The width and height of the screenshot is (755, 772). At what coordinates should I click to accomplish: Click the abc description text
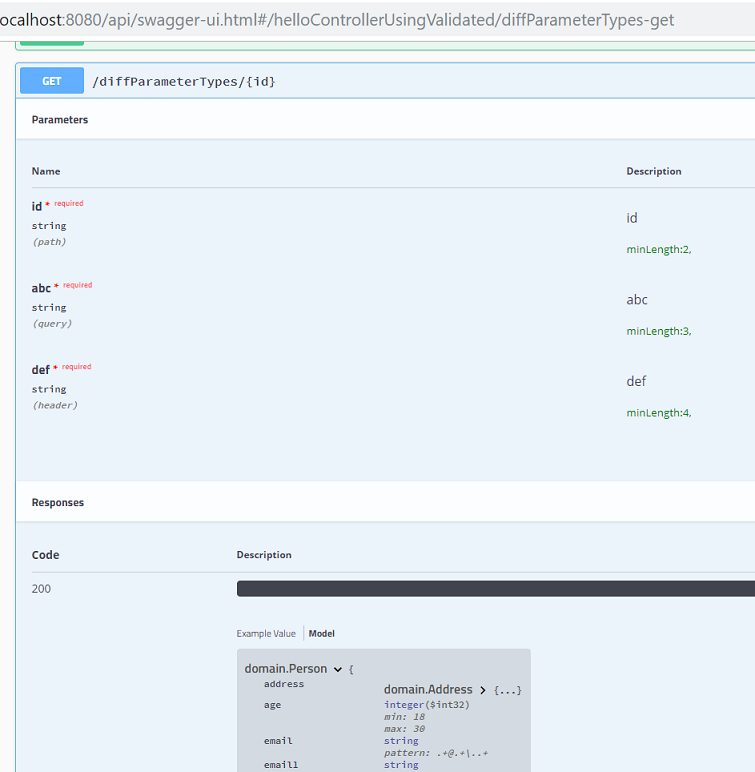click(637, 300)
